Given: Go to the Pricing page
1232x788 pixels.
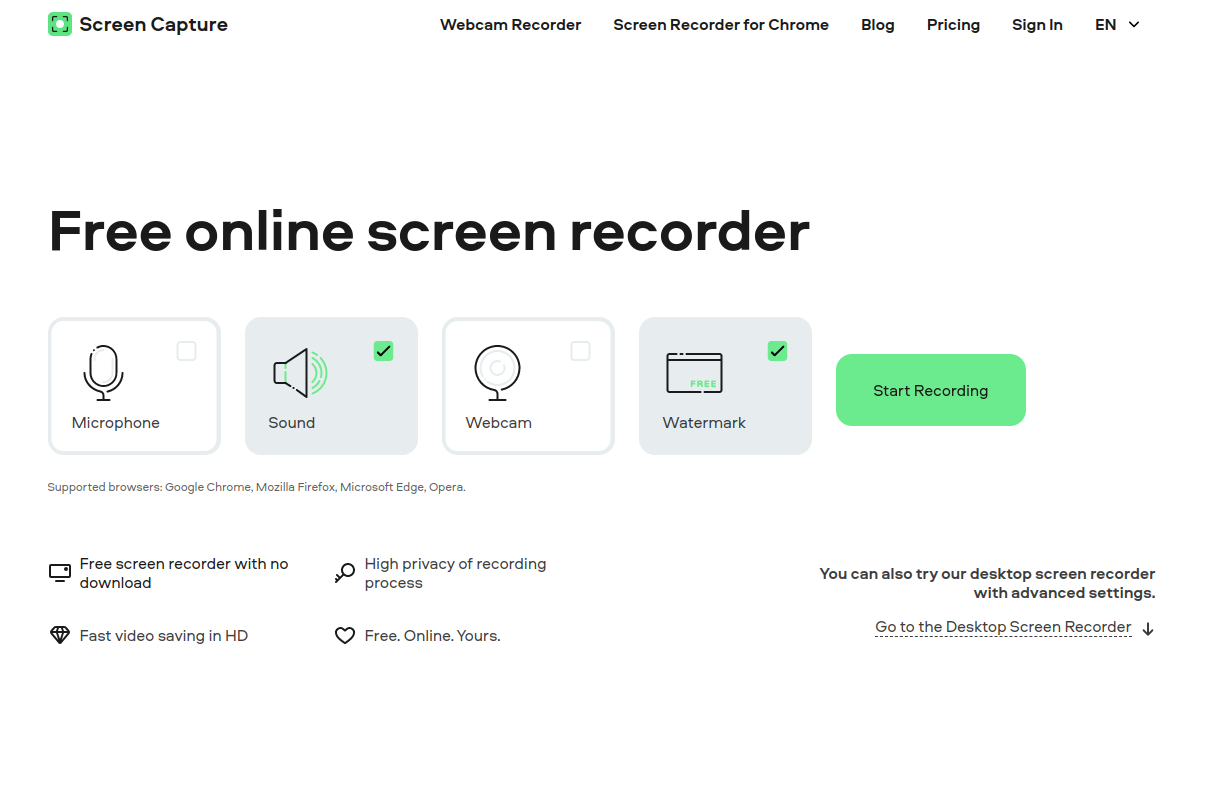Looking at the screenshot, I should tap(953, 24).
